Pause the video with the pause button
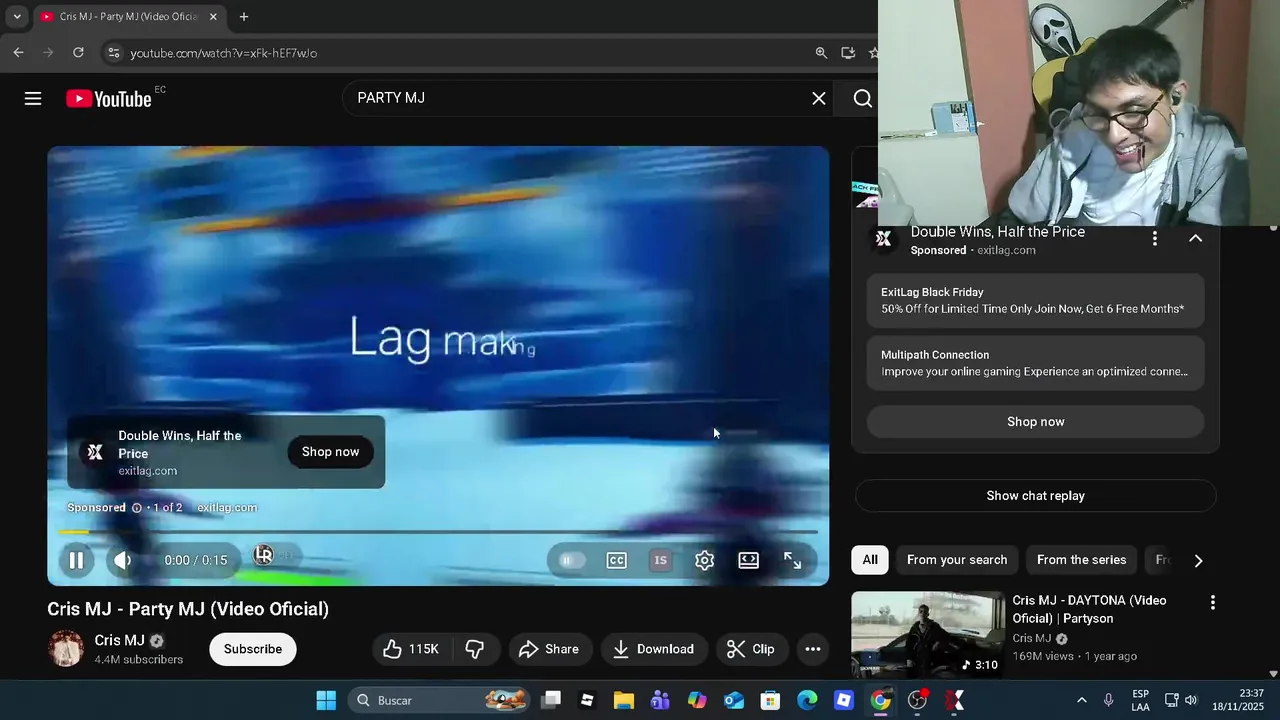Image resolution: width=1280 pixels, height=720 pixels. click(x=76, y=560)
